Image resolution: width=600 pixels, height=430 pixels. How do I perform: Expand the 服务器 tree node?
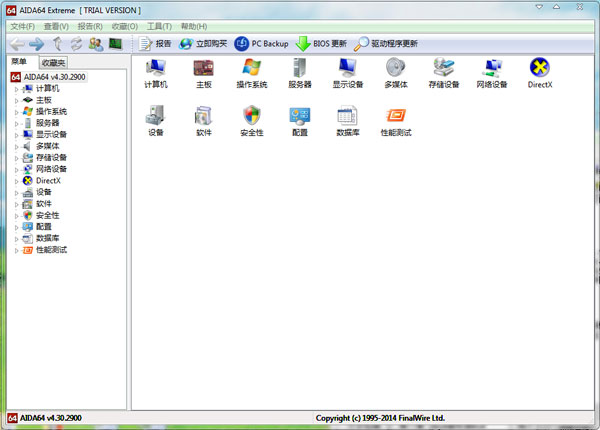click(16, 124)
